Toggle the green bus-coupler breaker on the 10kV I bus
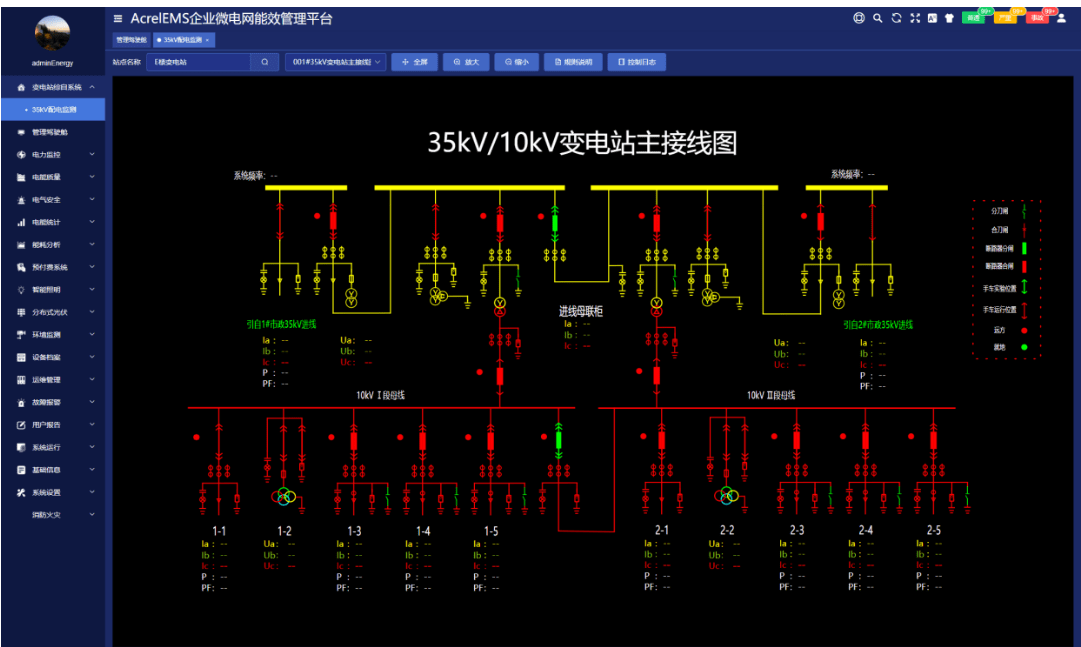The width and height of the screenshot is (1081, 647). pos(558,440)
